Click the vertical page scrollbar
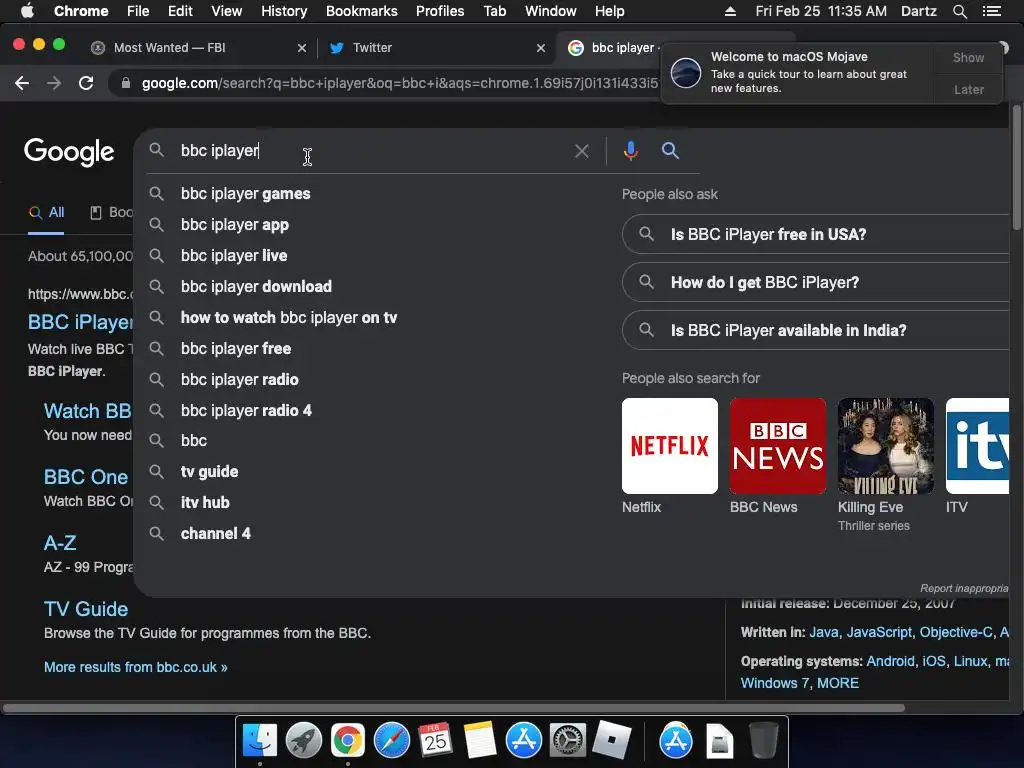This screenshot has height=768, width=1024. 1017,167
